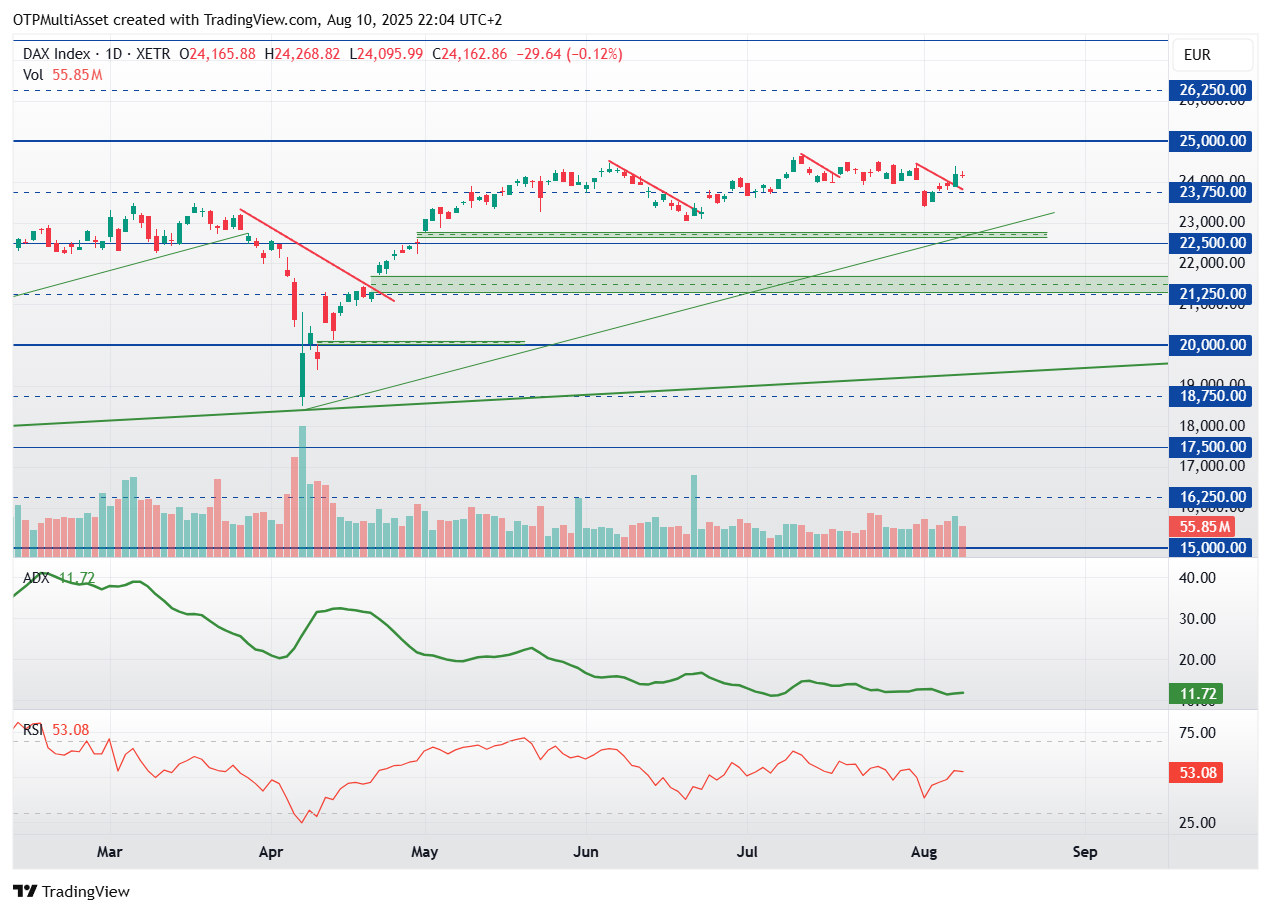The image size is (1271, 913).
Task: Select the 20,000.00 horizontal level label
Action: 1210,345
